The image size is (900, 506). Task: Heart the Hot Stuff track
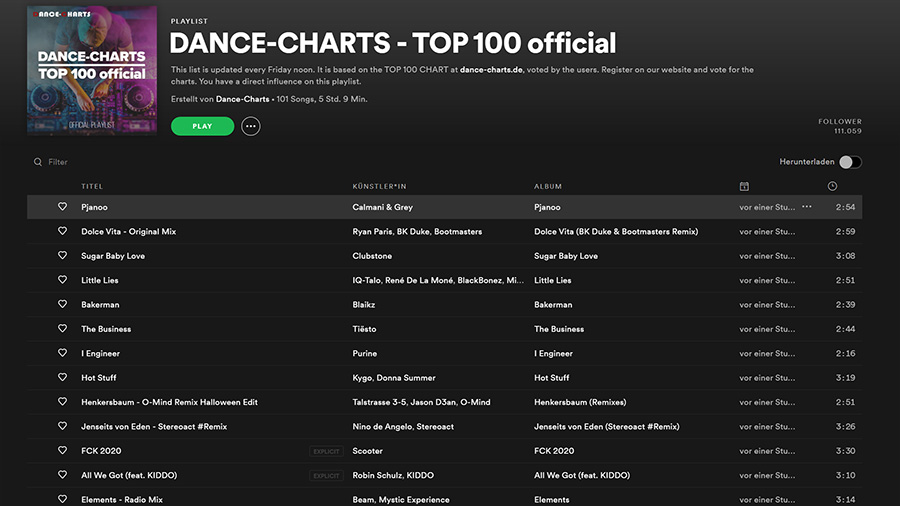63,377
